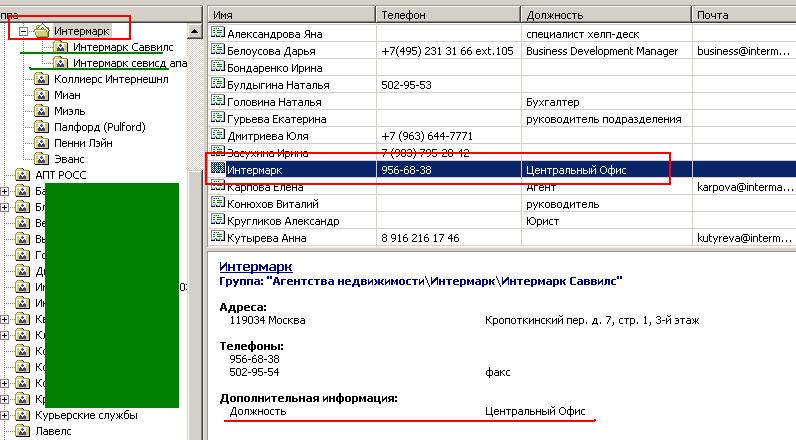796x440 pixels.
Task: Click the karpova@interma… email cell
Action: (745, 187)
